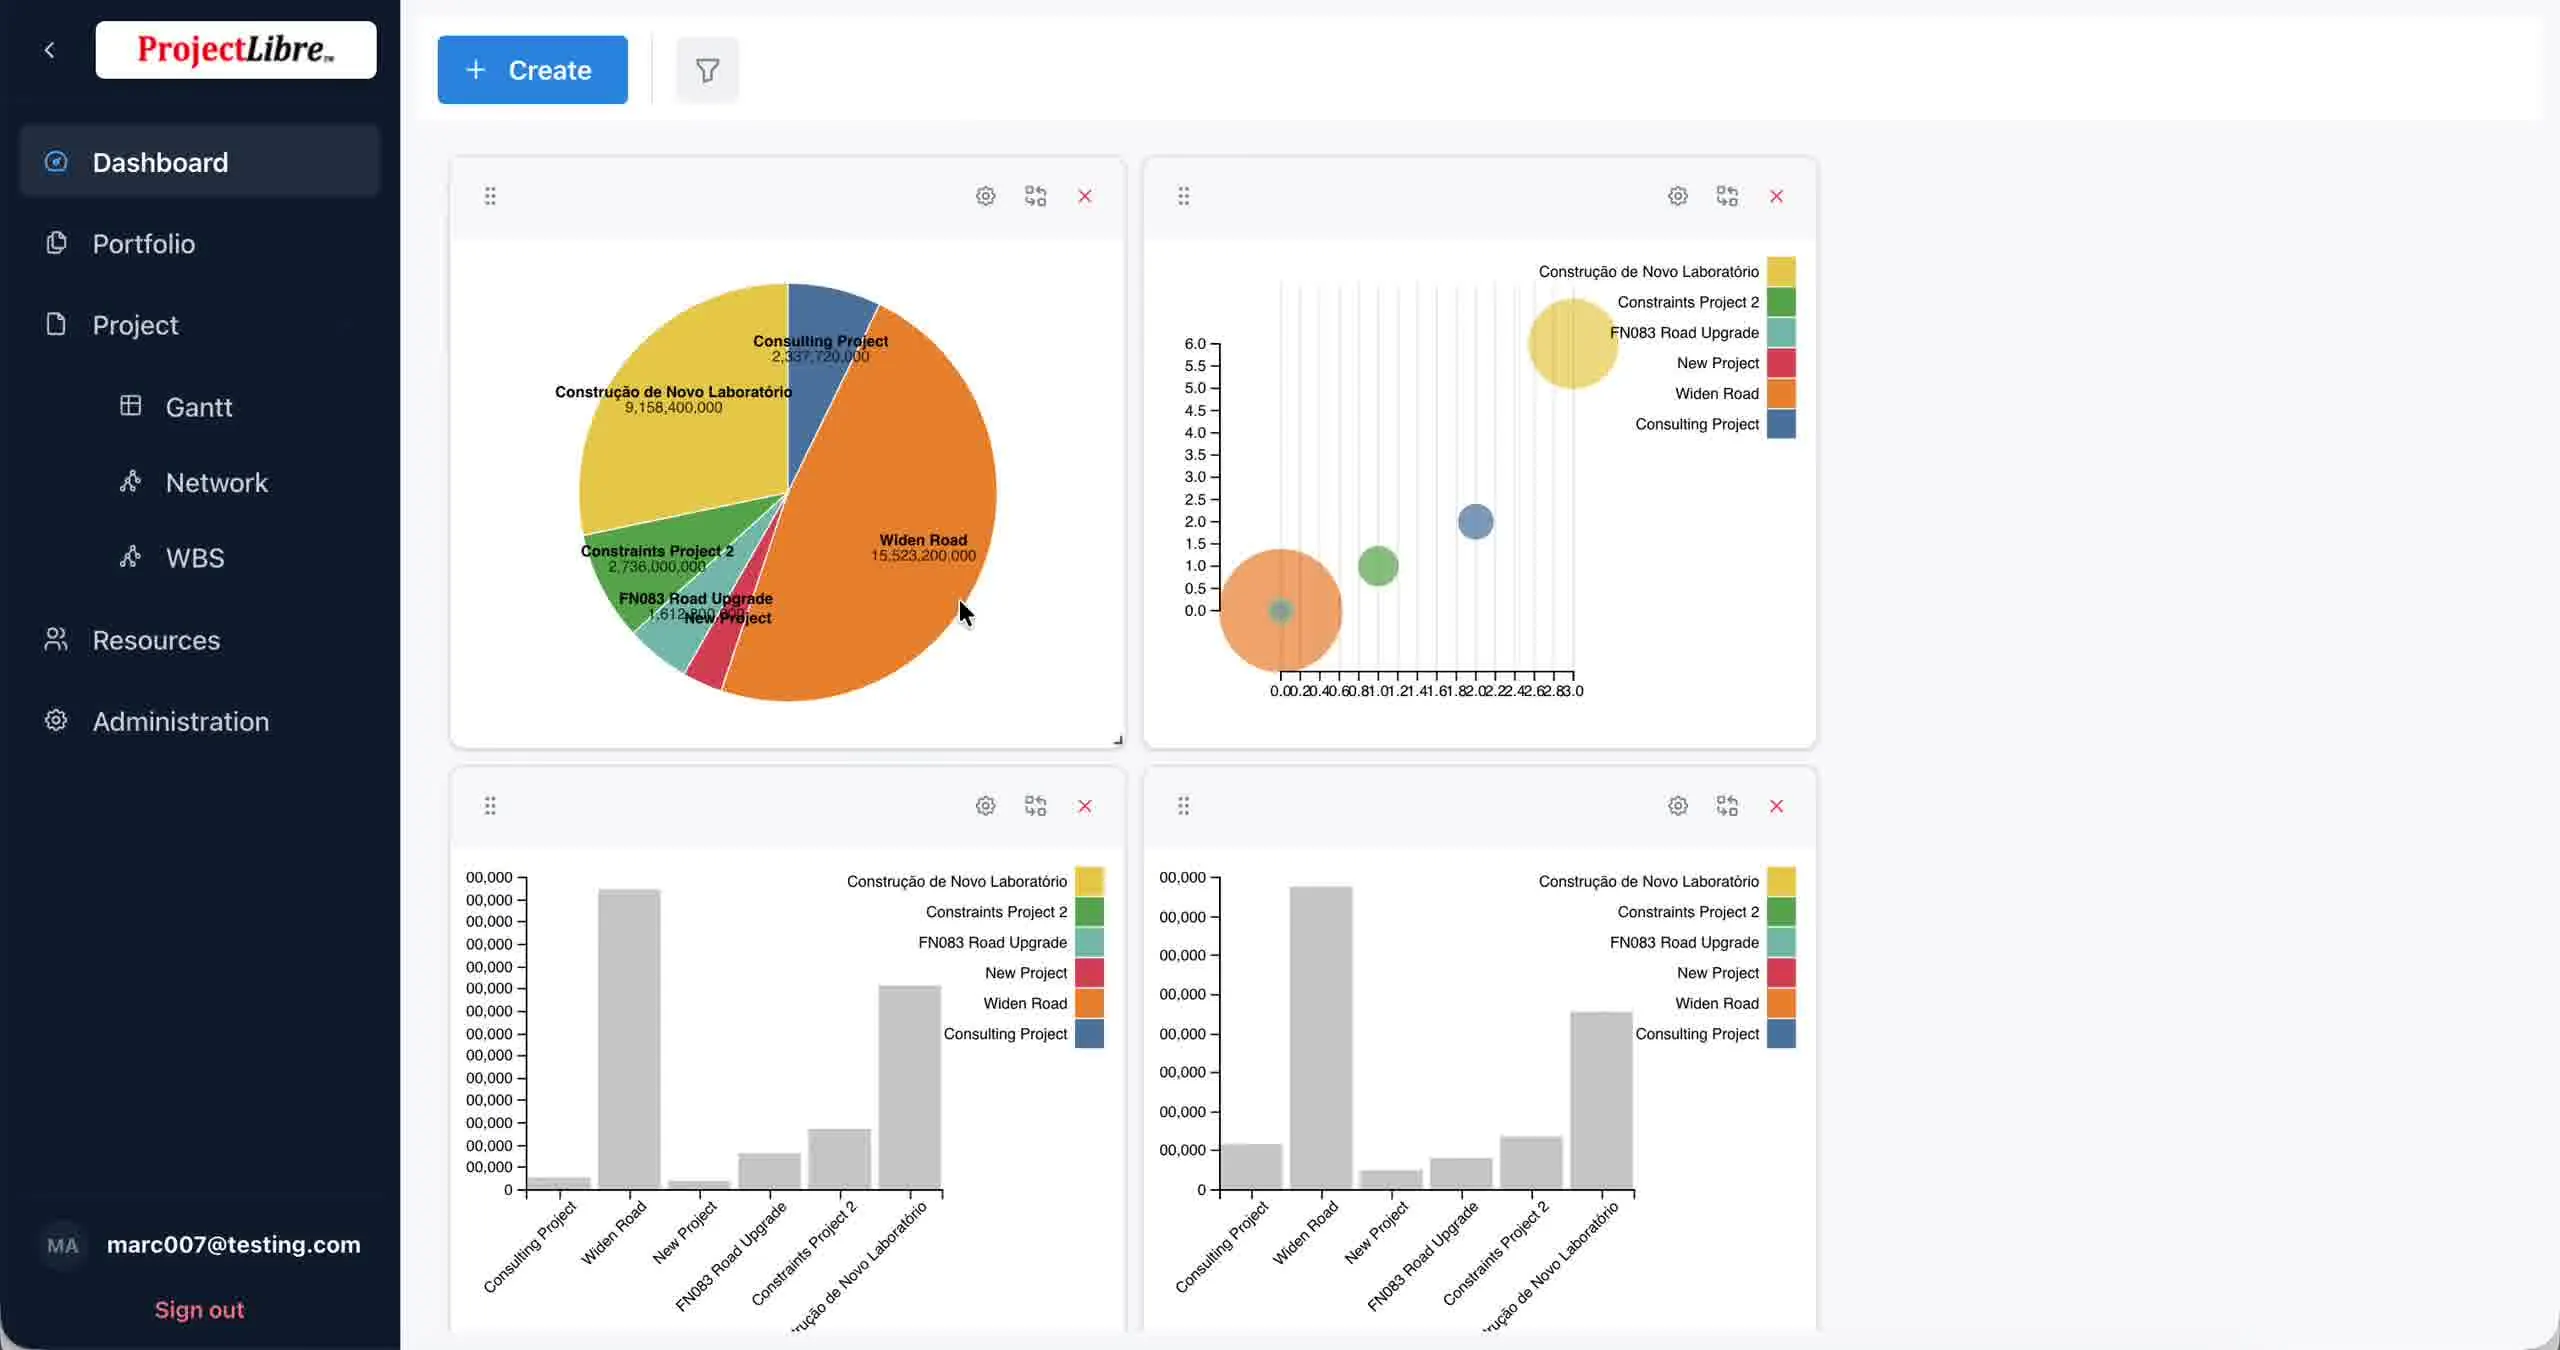Click the Widen Road bar in bottom-right chart
Screen dimensions: 2560x1350
coord(1321,1037)
